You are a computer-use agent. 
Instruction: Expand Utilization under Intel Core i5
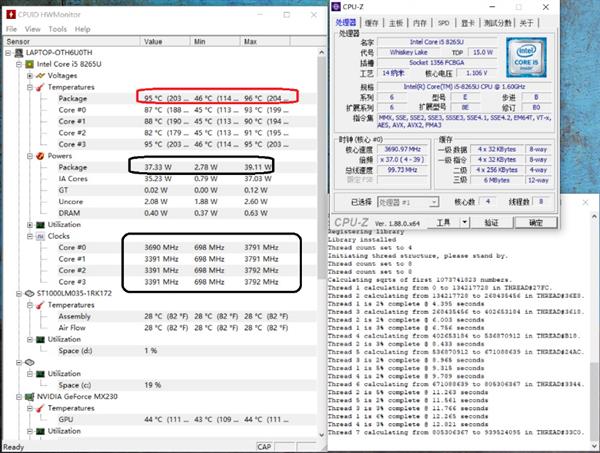30,225
